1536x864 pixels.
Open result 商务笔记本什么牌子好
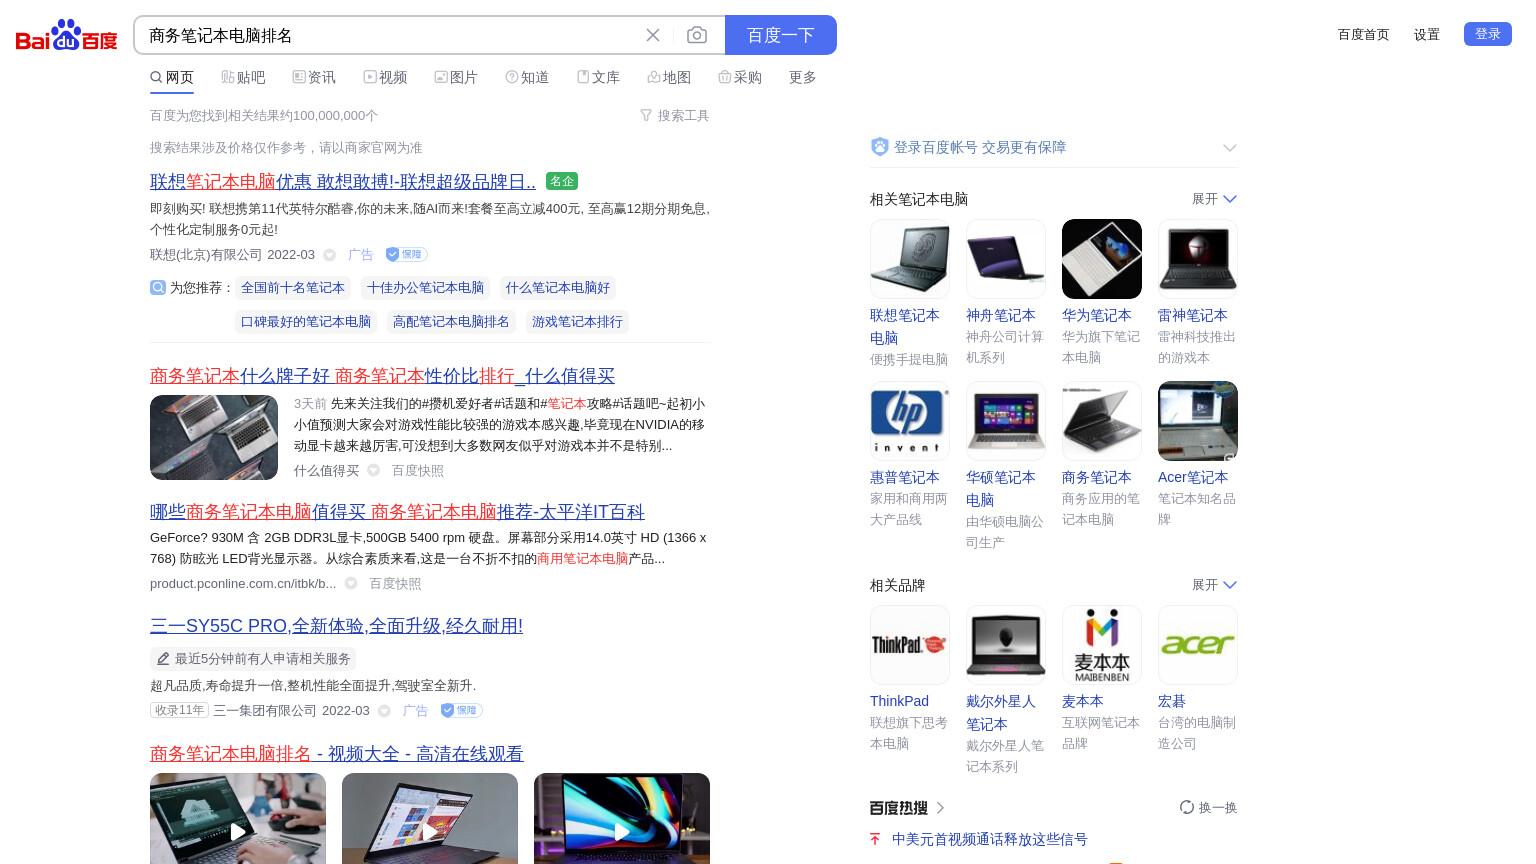(382, 376)
